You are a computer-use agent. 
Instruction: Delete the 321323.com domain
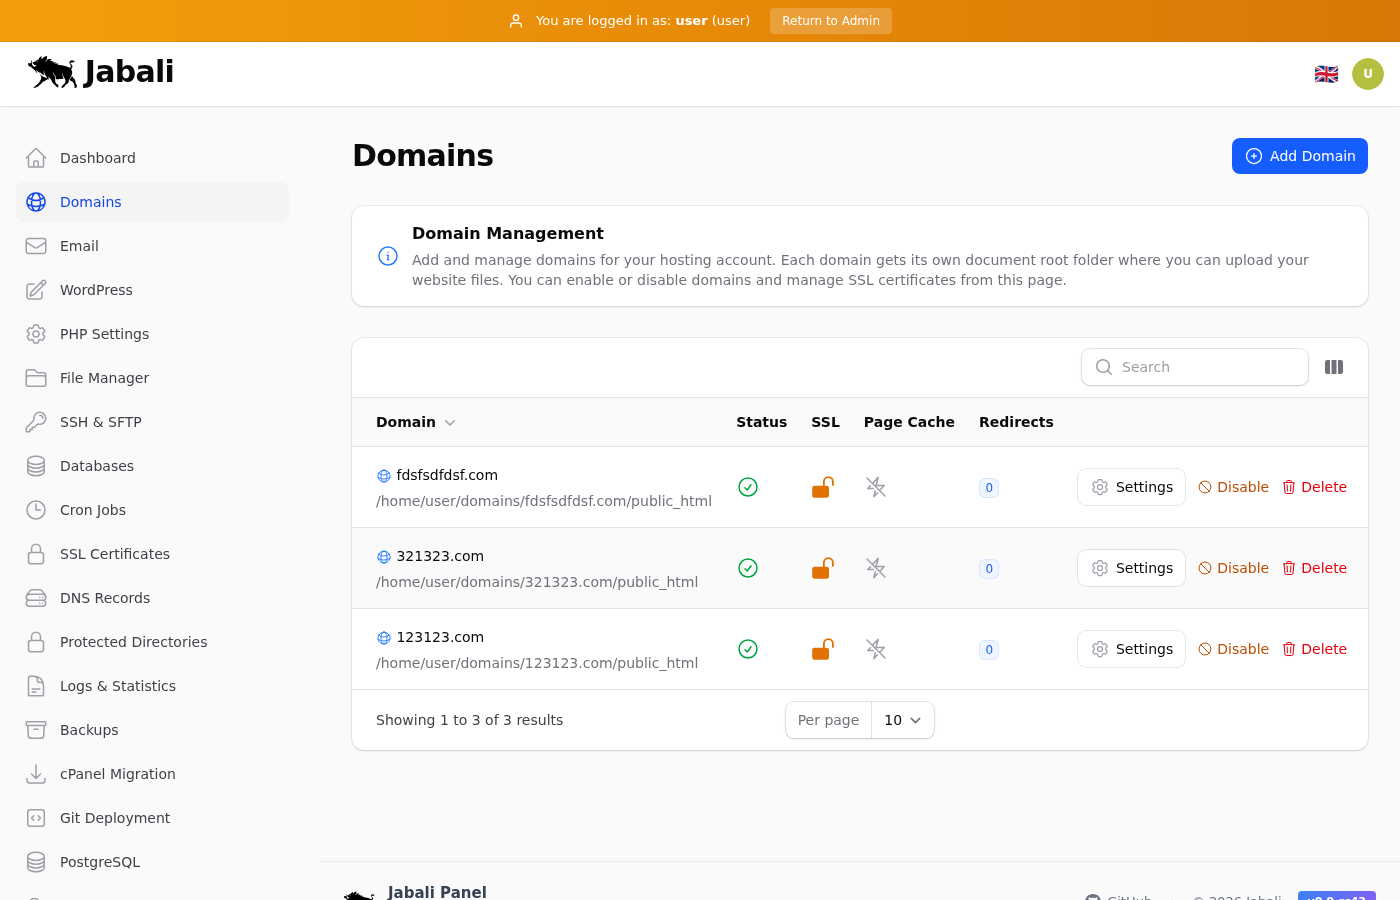click(1315, 568)
